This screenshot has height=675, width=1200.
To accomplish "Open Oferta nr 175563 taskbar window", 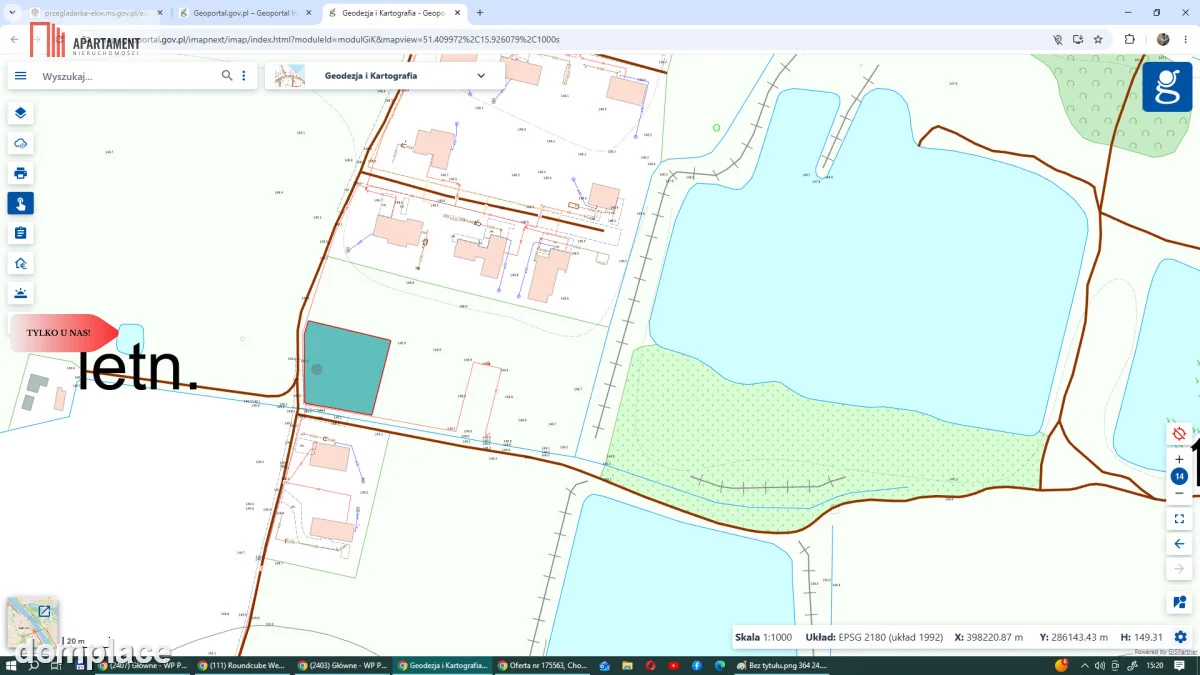I will 542,665.
